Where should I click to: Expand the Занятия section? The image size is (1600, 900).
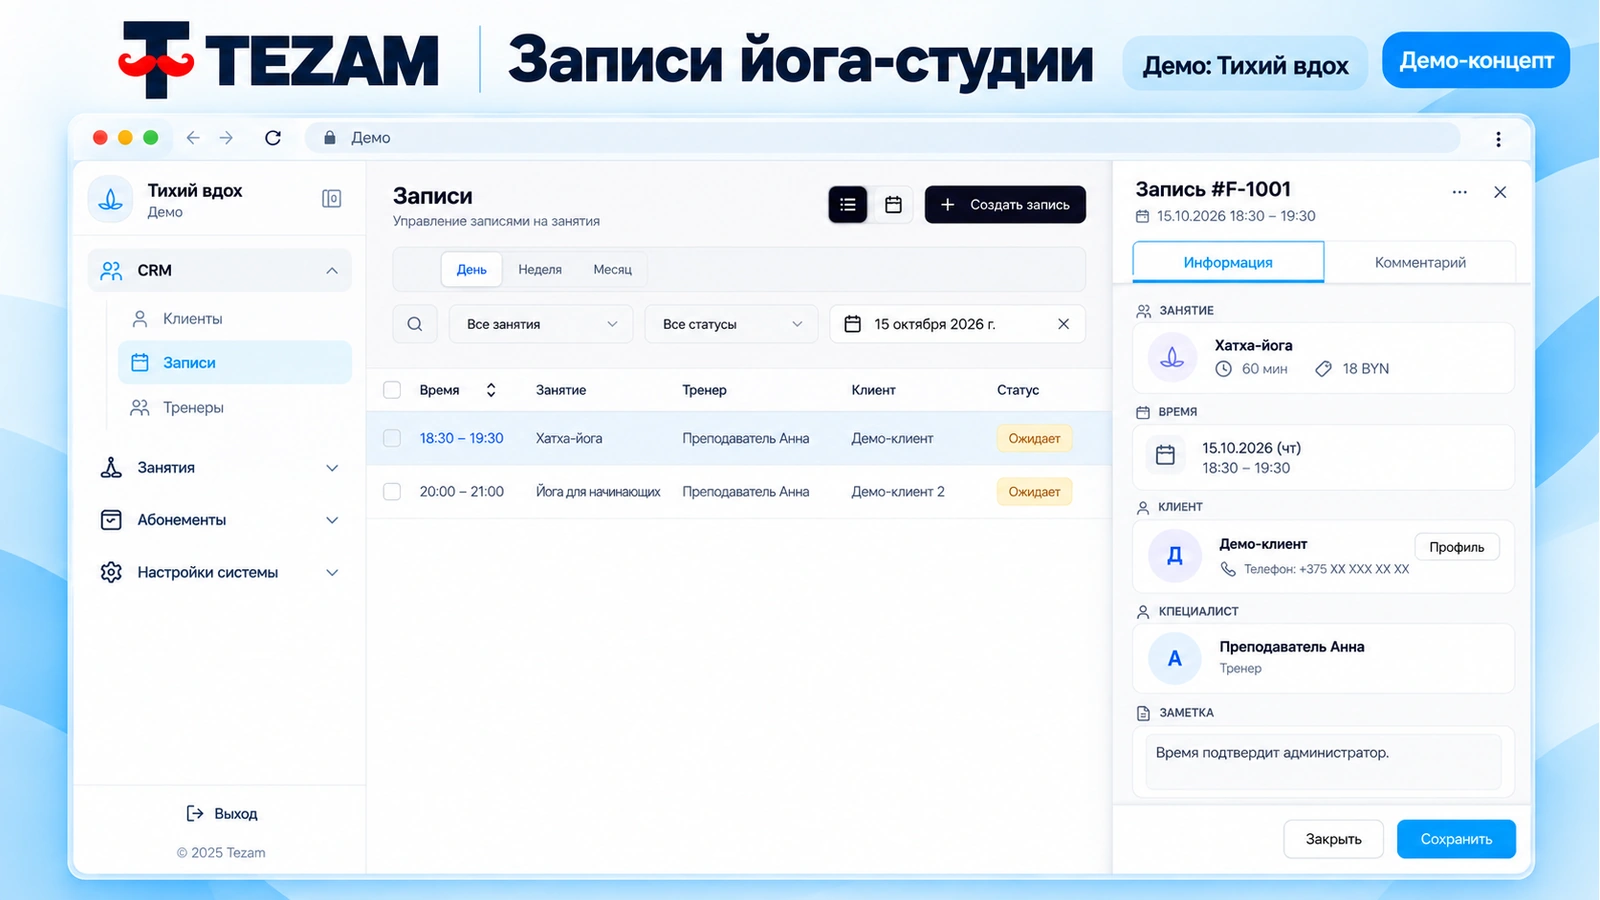click(220, 468)
